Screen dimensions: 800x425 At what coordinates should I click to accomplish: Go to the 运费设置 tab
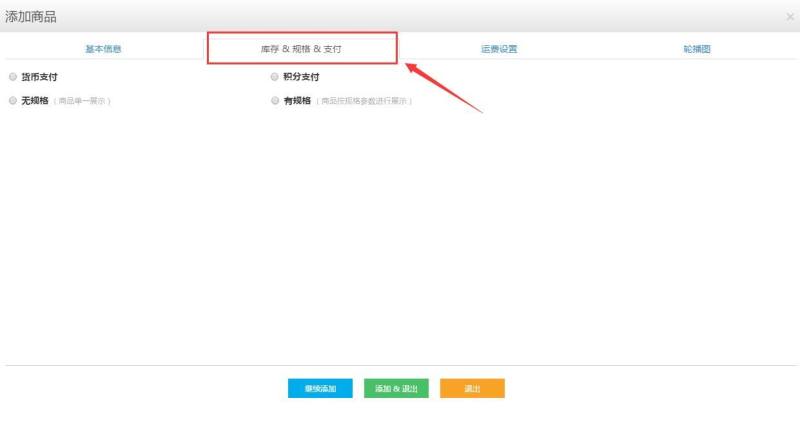click(499, 49)
